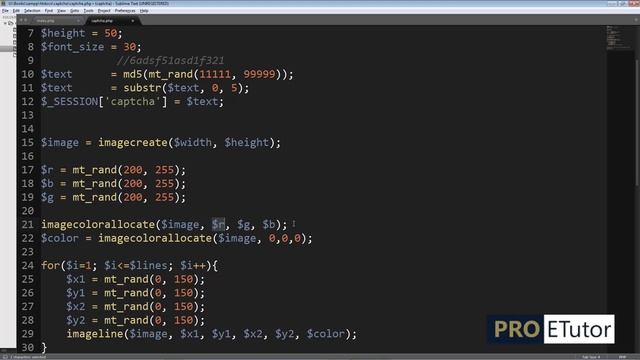Click the number 99999 on line 10

click(x=259, y=74)
